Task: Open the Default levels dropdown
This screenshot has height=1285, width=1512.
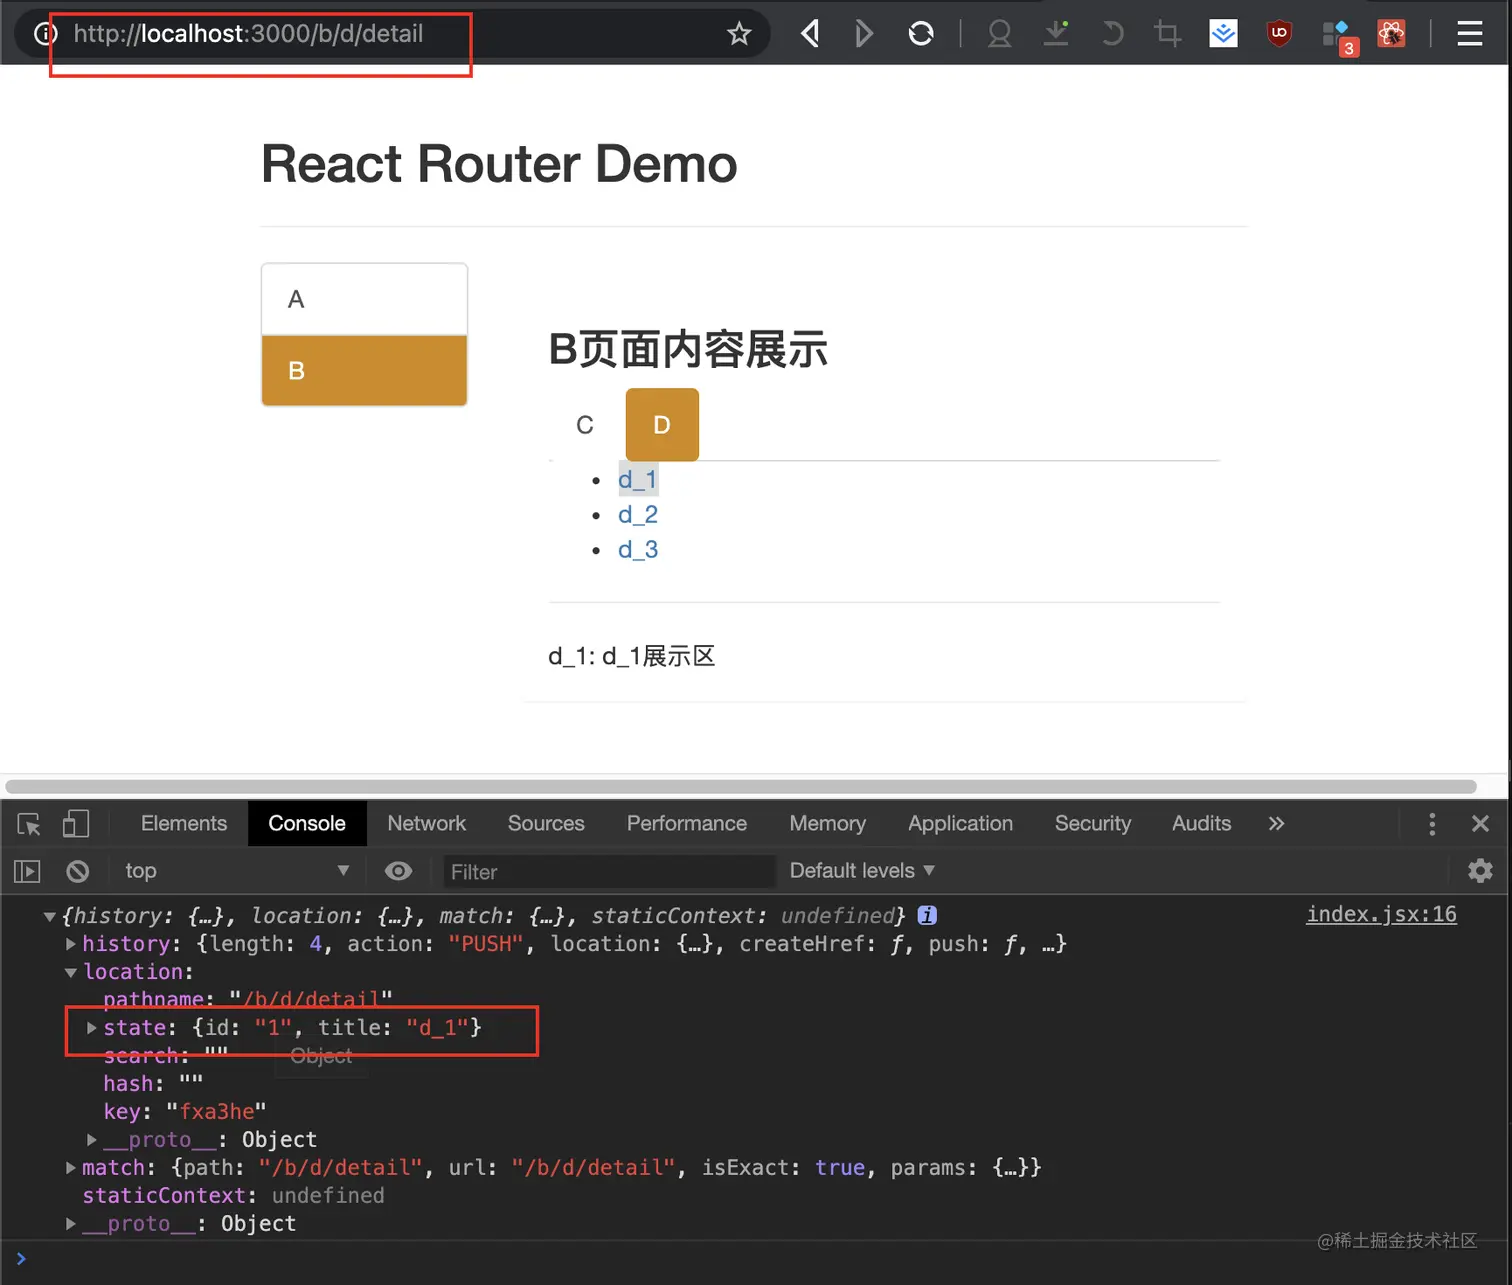Action: click(862, 871)
